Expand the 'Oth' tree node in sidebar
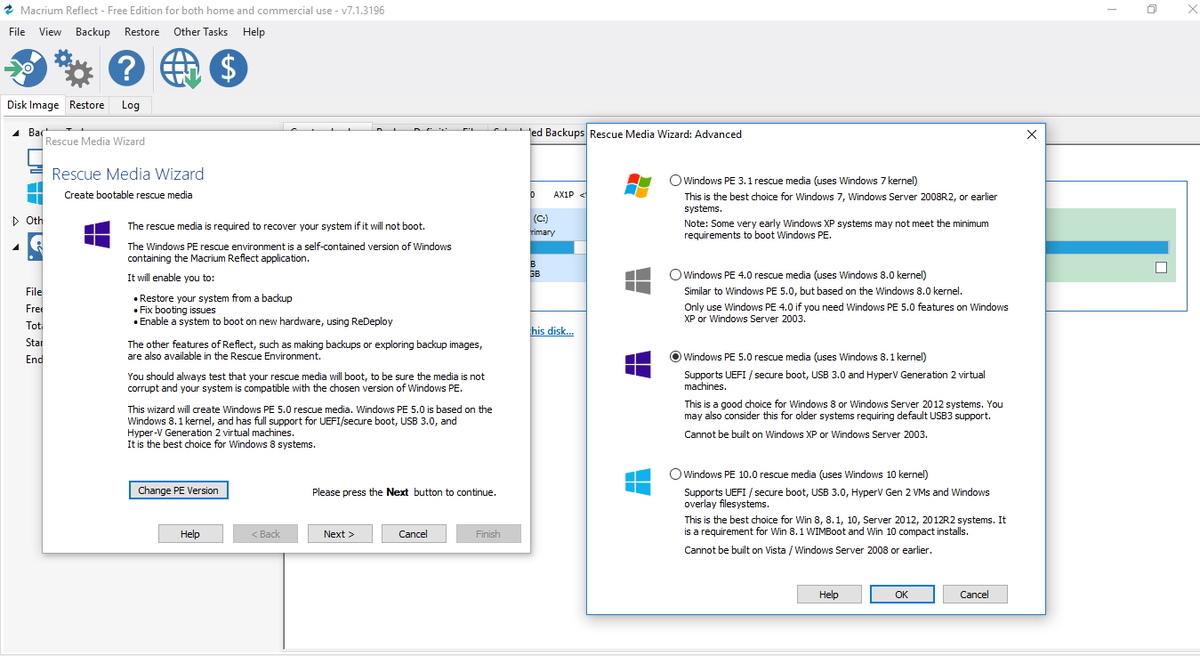 pos(16,220)
